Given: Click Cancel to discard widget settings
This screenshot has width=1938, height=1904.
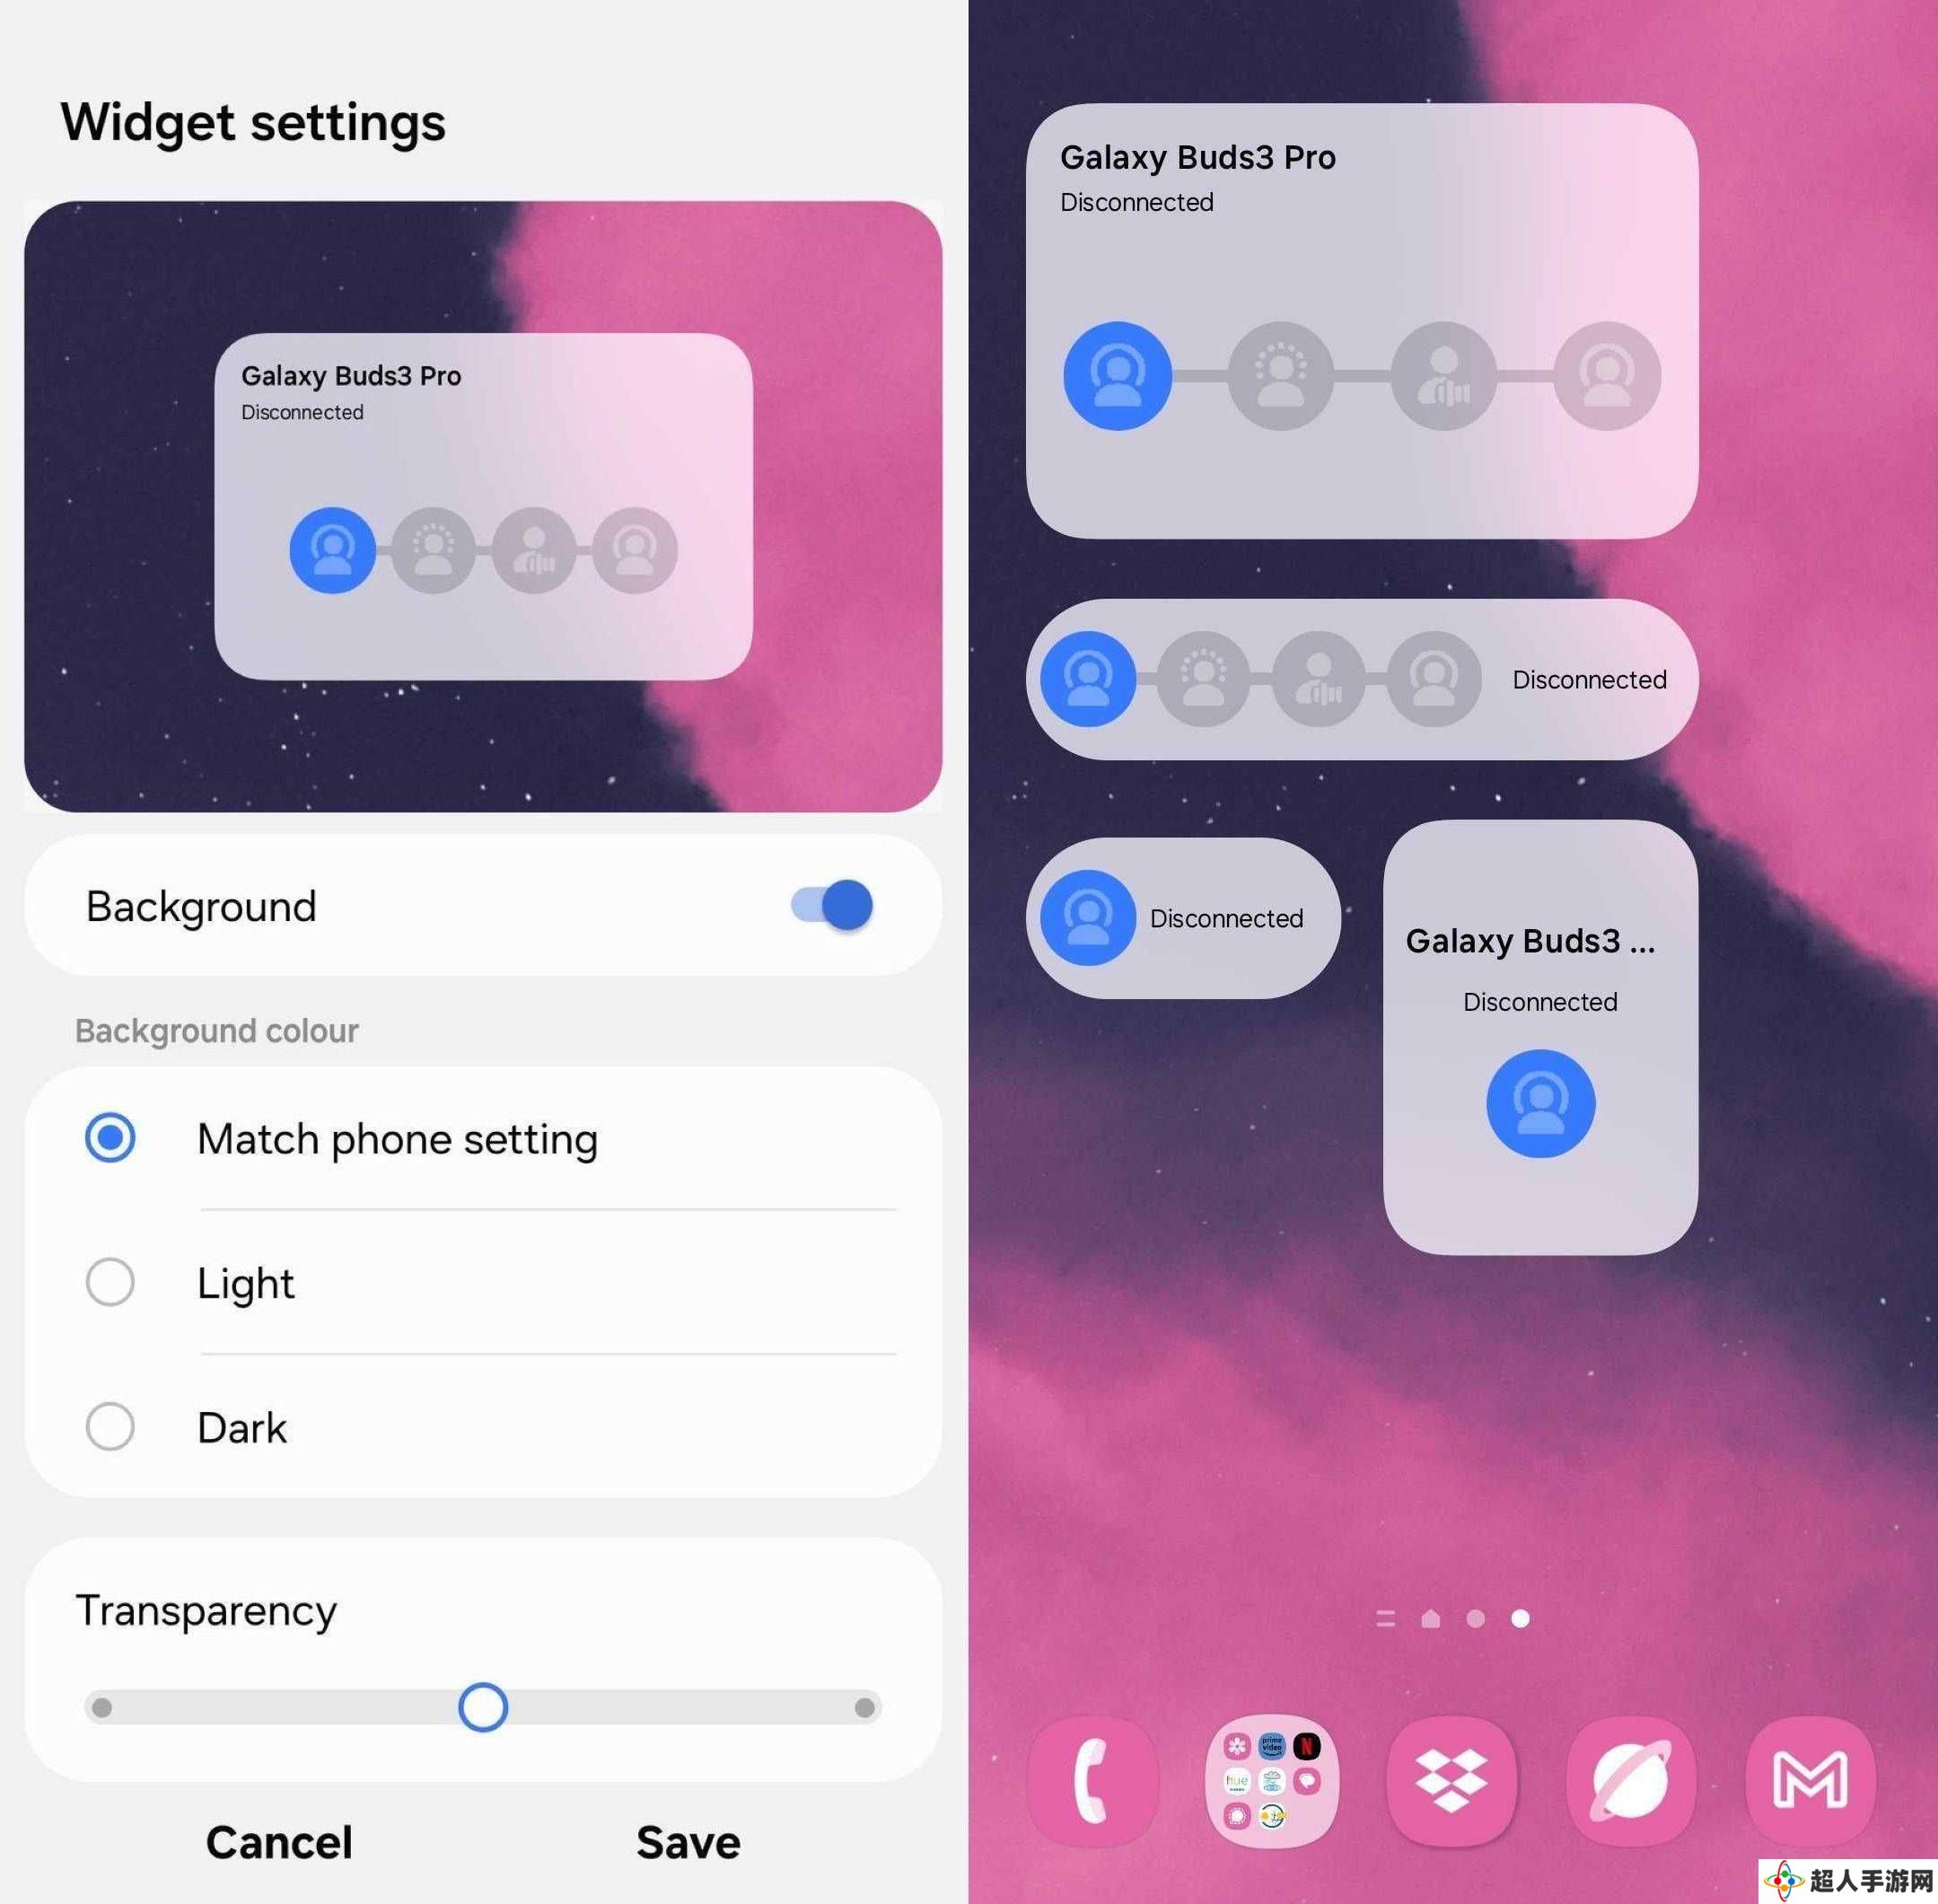Looking at the screenshot, I should pyautogui.click(x=279, y=1838).
